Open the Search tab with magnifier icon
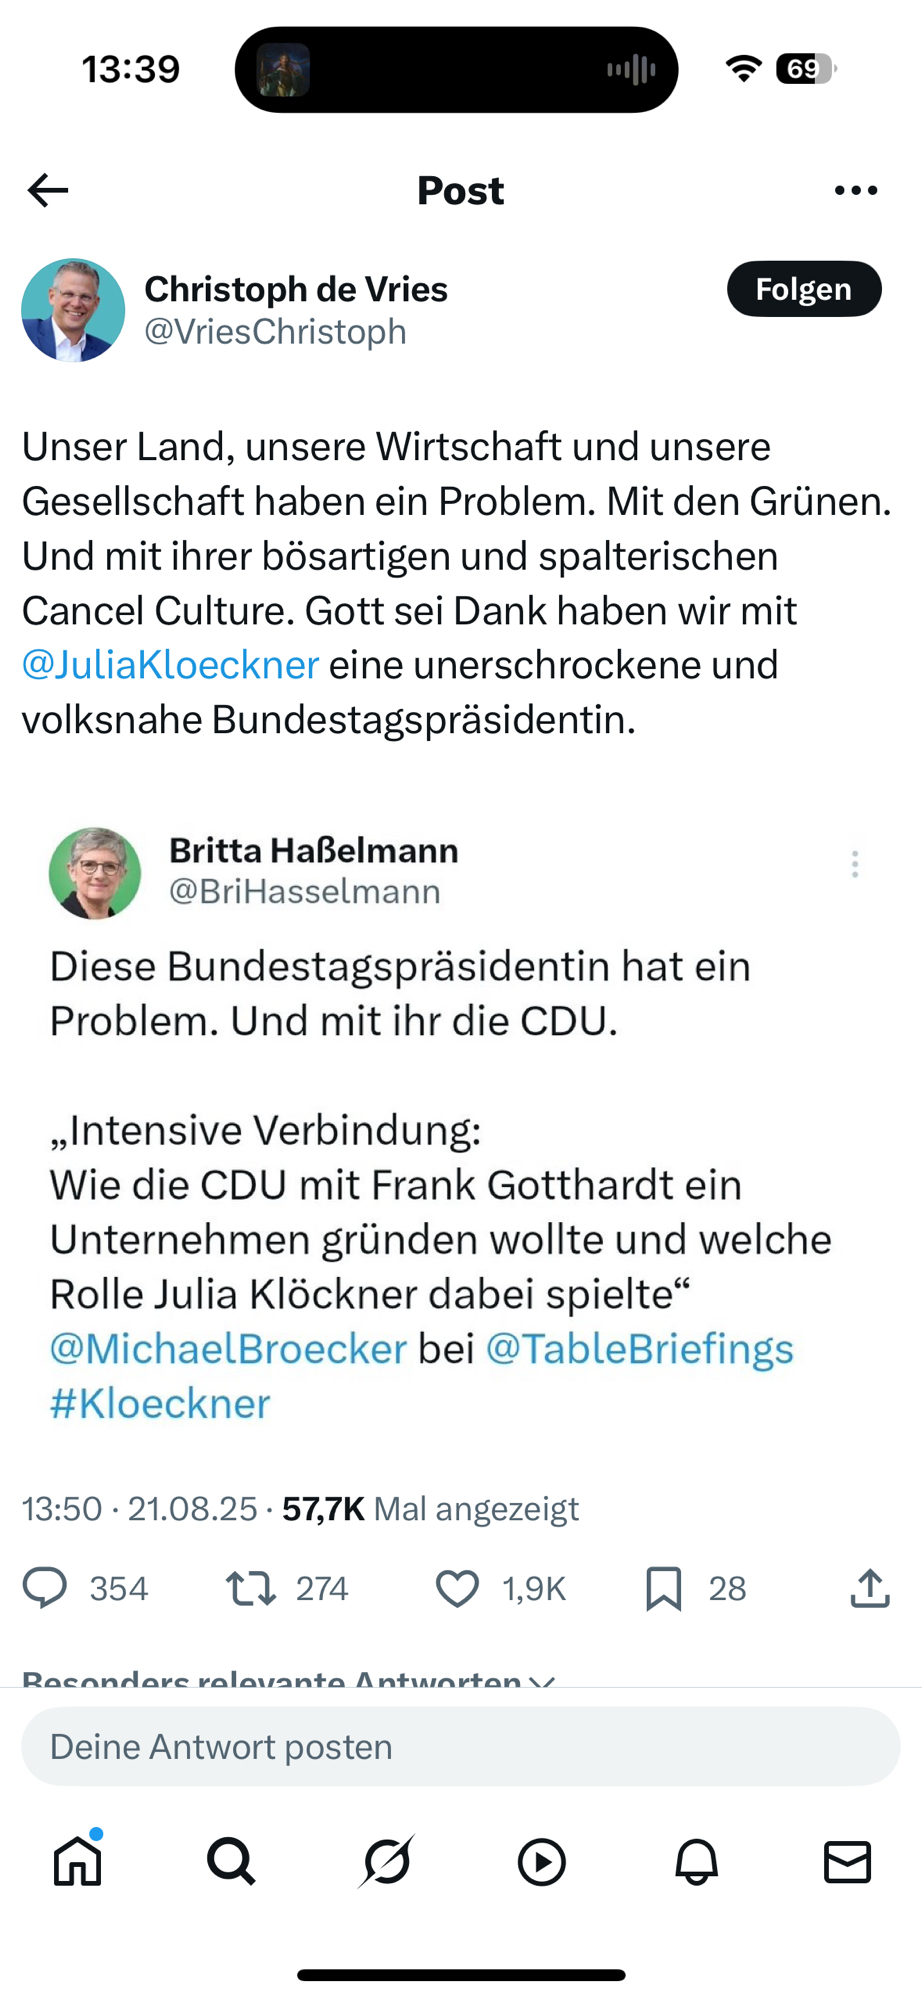This screenshot has width=922, height=2000. click(231, 1861)
